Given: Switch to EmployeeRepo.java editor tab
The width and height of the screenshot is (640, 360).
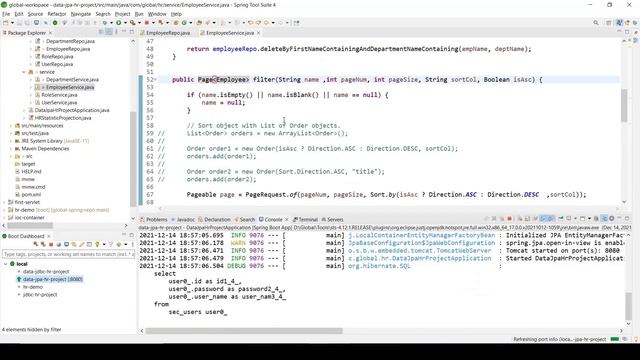Looking at the screenshot, I should point(167,33).
